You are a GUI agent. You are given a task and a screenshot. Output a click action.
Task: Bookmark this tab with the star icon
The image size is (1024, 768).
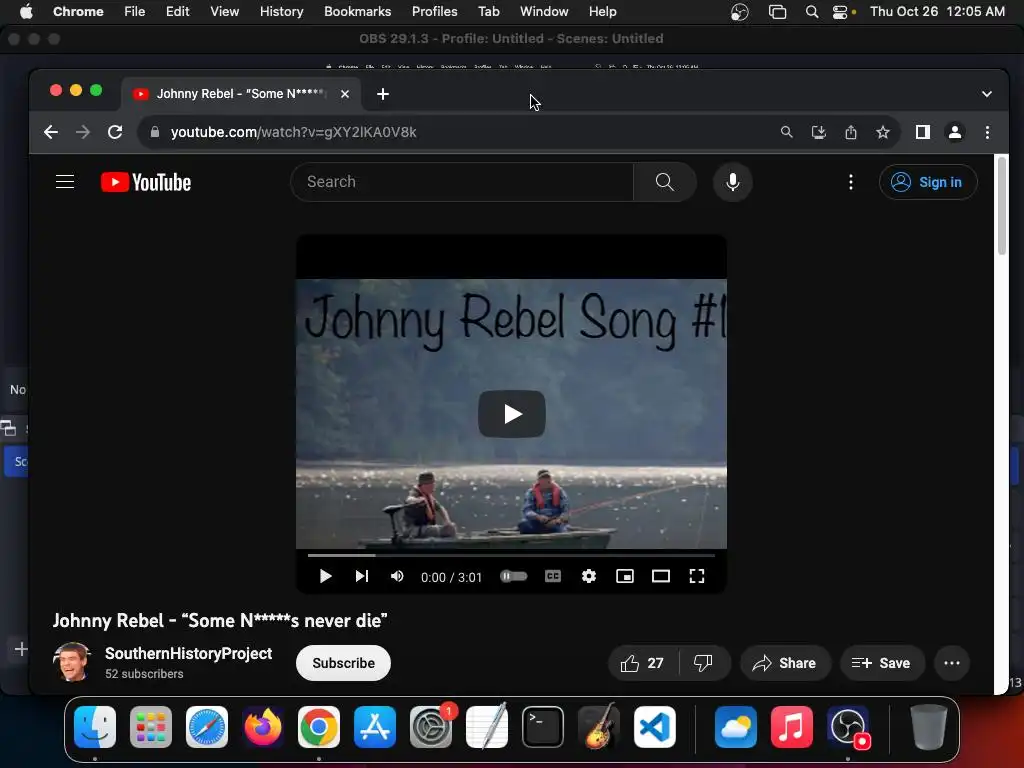[x=883, y=132]
